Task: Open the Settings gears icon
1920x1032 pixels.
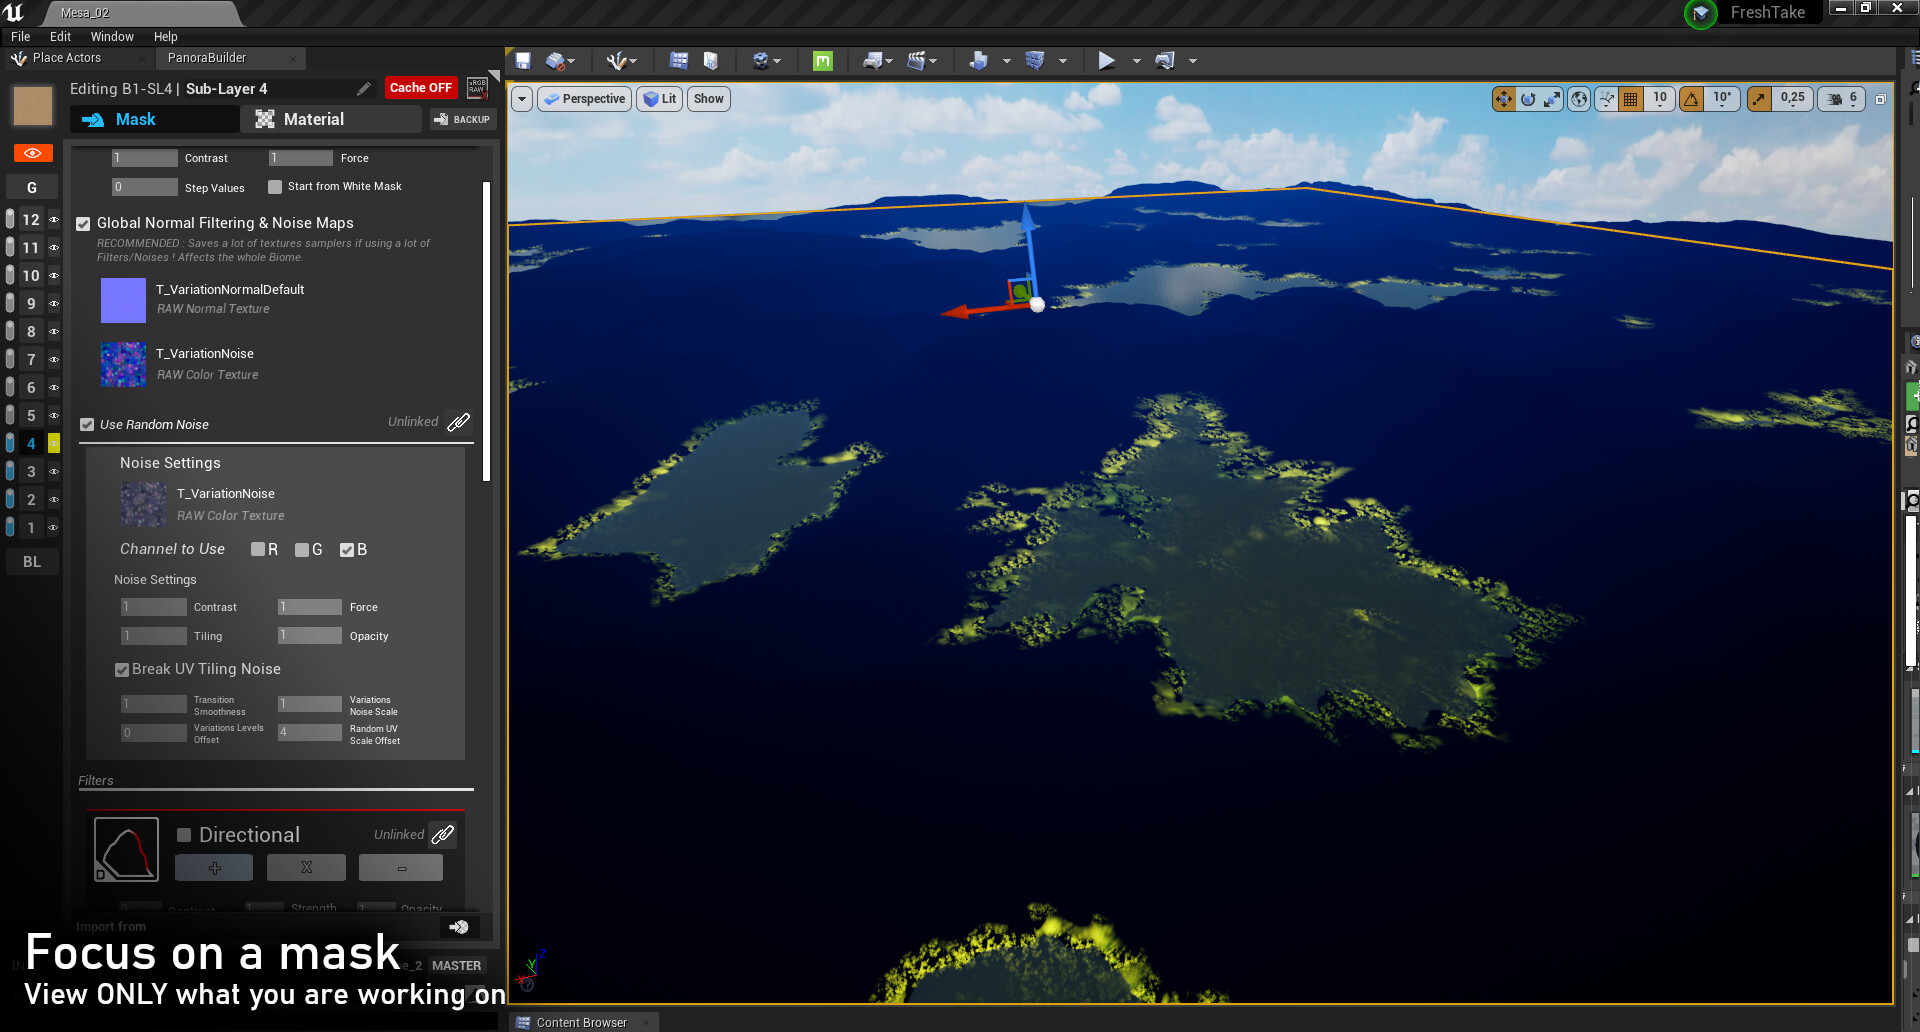Action: [x=761, y=61]
